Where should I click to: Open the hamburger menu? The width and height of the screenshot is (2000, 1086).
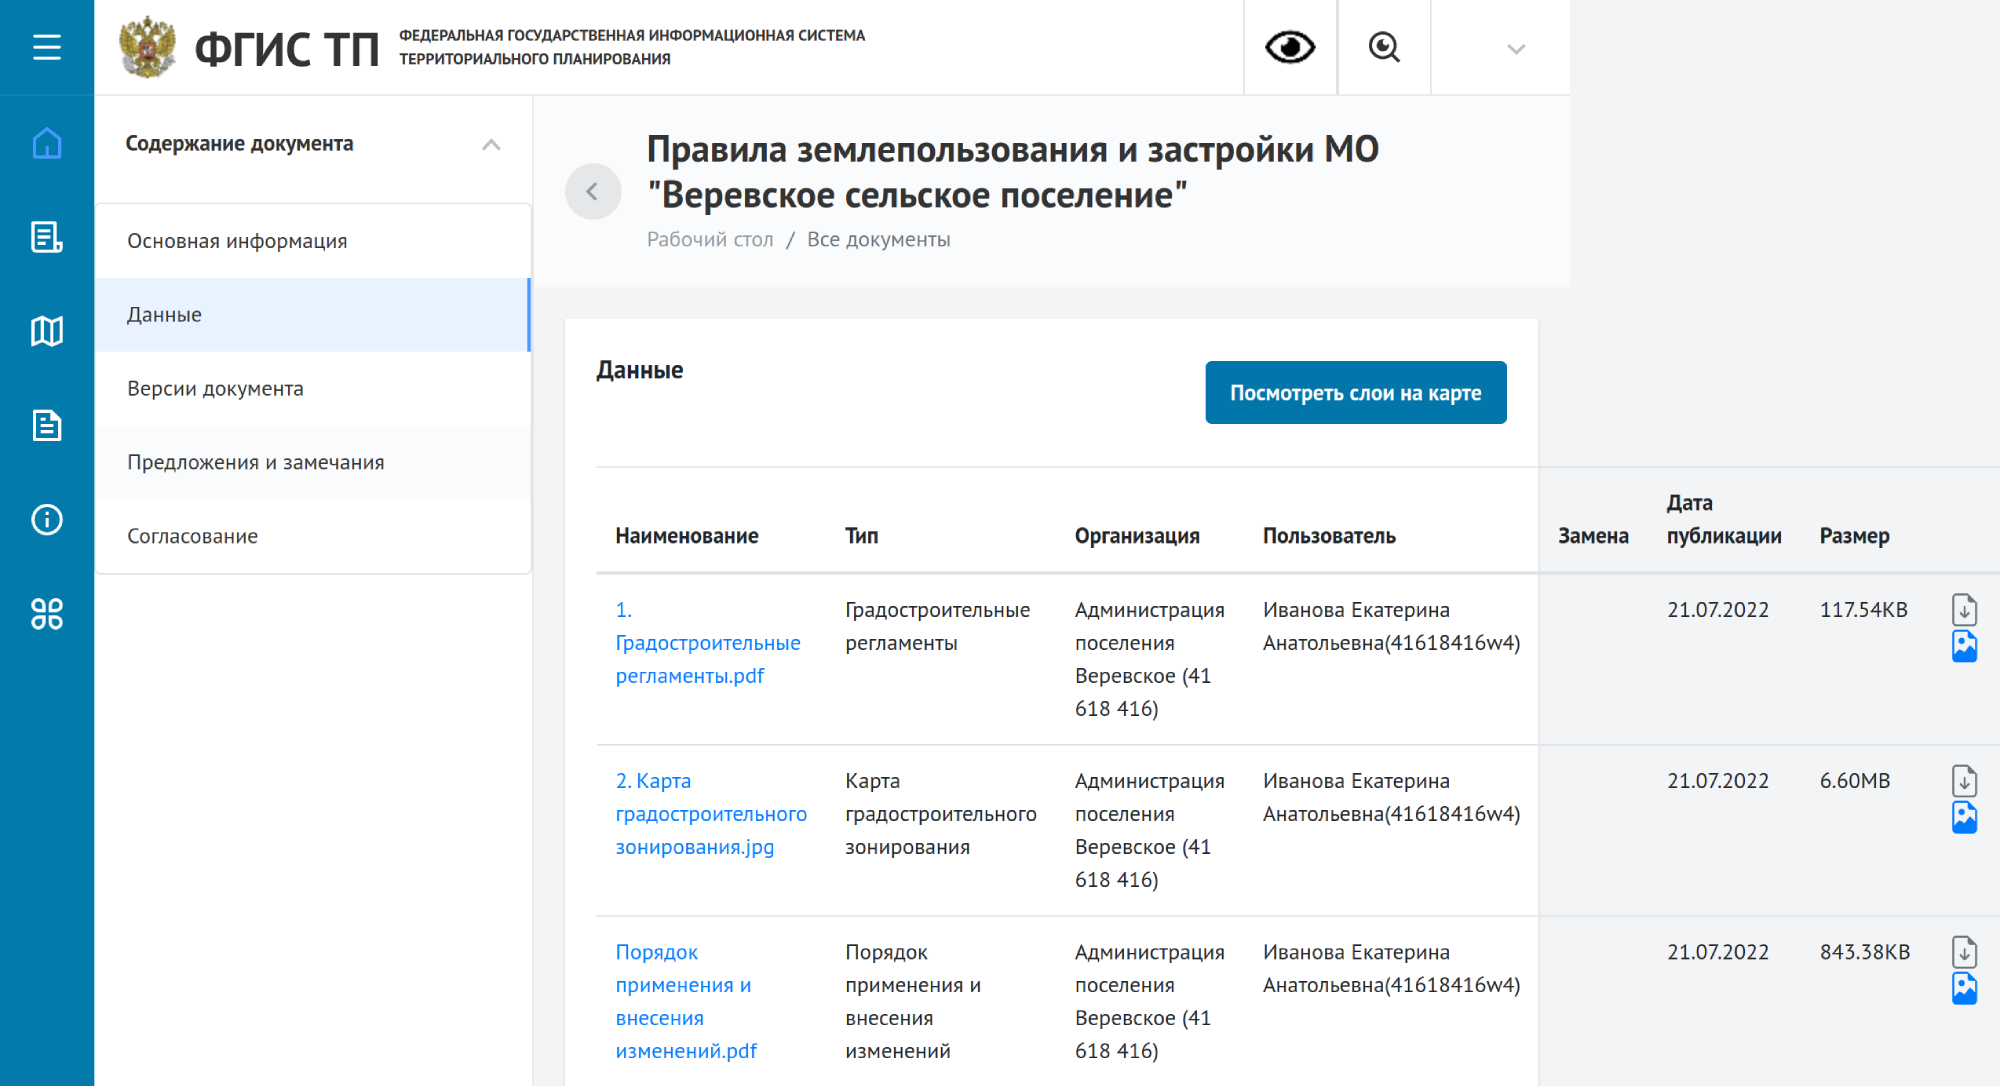tap(47, 47)
